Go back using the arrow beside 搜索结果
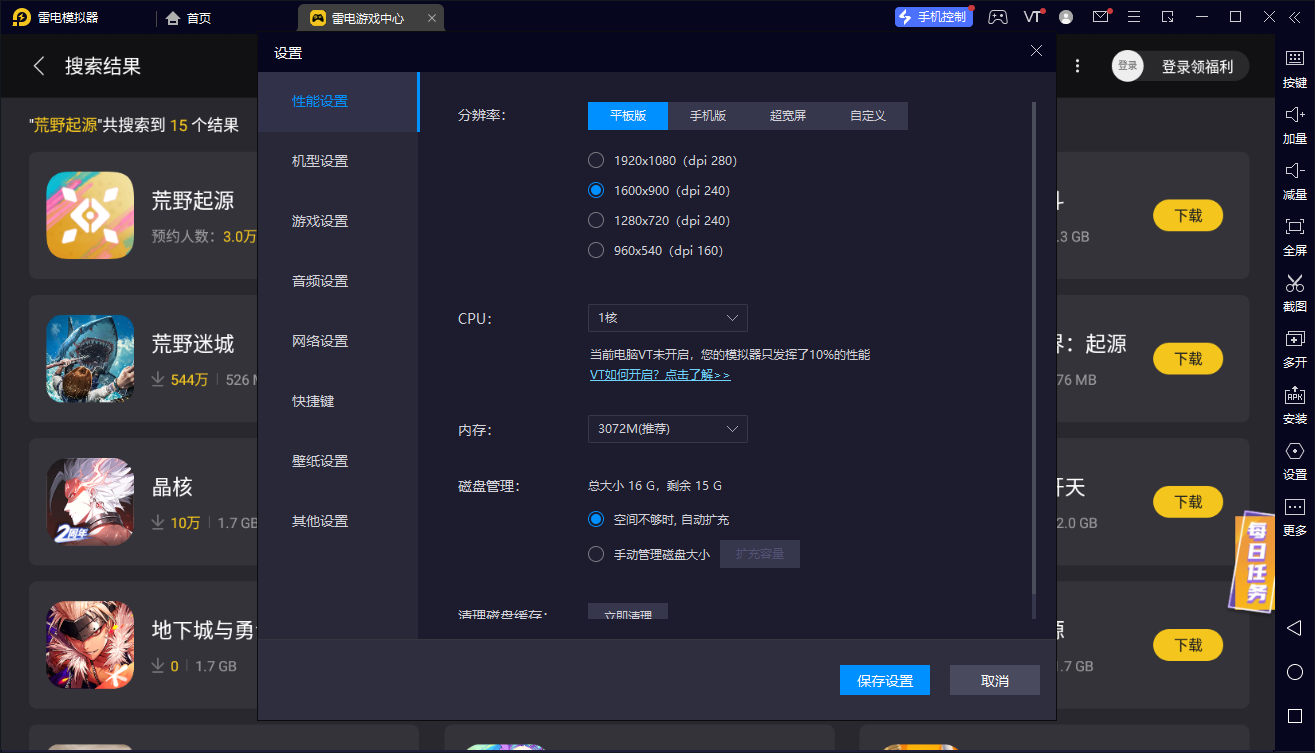1315x753 pixels. point(39,66)
